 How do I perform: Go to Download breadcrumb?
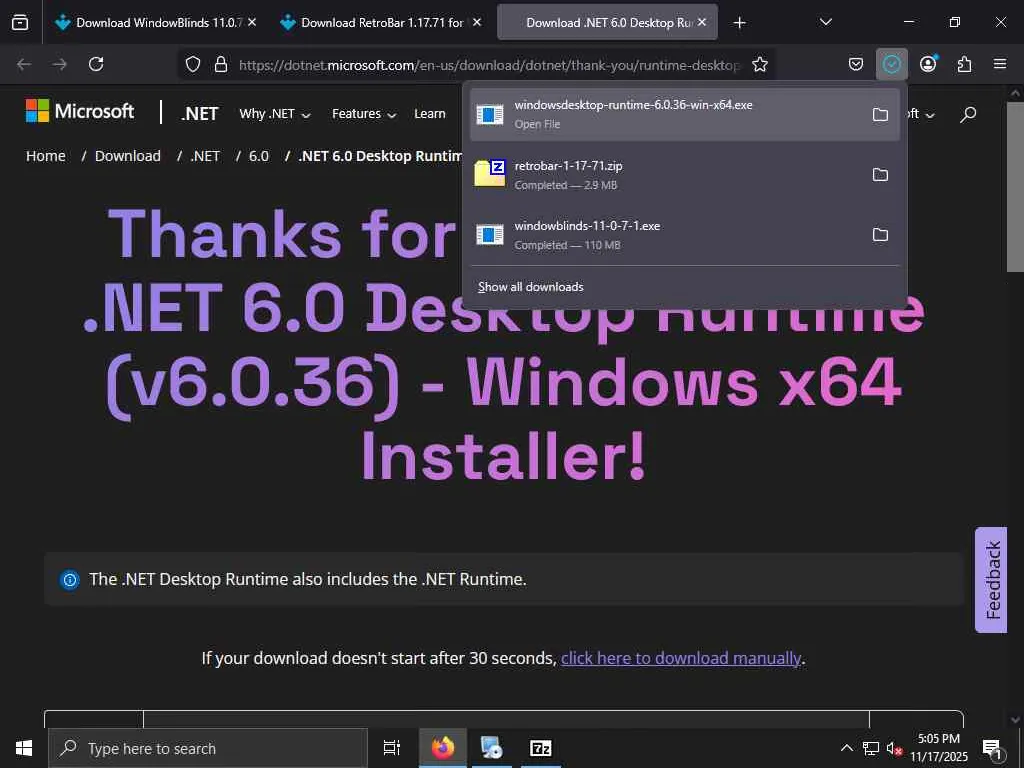[128, 156]
